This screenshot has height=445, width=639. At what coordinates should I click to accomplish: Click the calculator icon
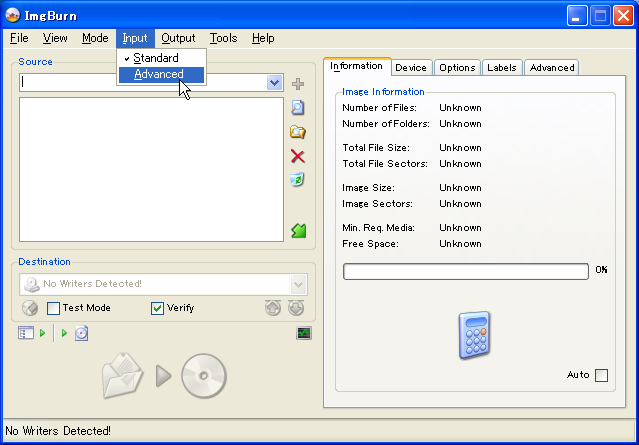[x=474, y=335]
